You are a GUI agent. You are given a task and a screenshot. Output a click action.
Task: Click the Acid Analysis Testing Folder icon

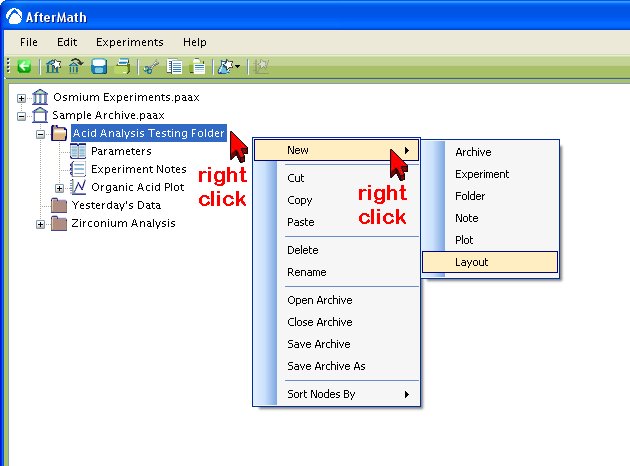(x=59, y=133)
